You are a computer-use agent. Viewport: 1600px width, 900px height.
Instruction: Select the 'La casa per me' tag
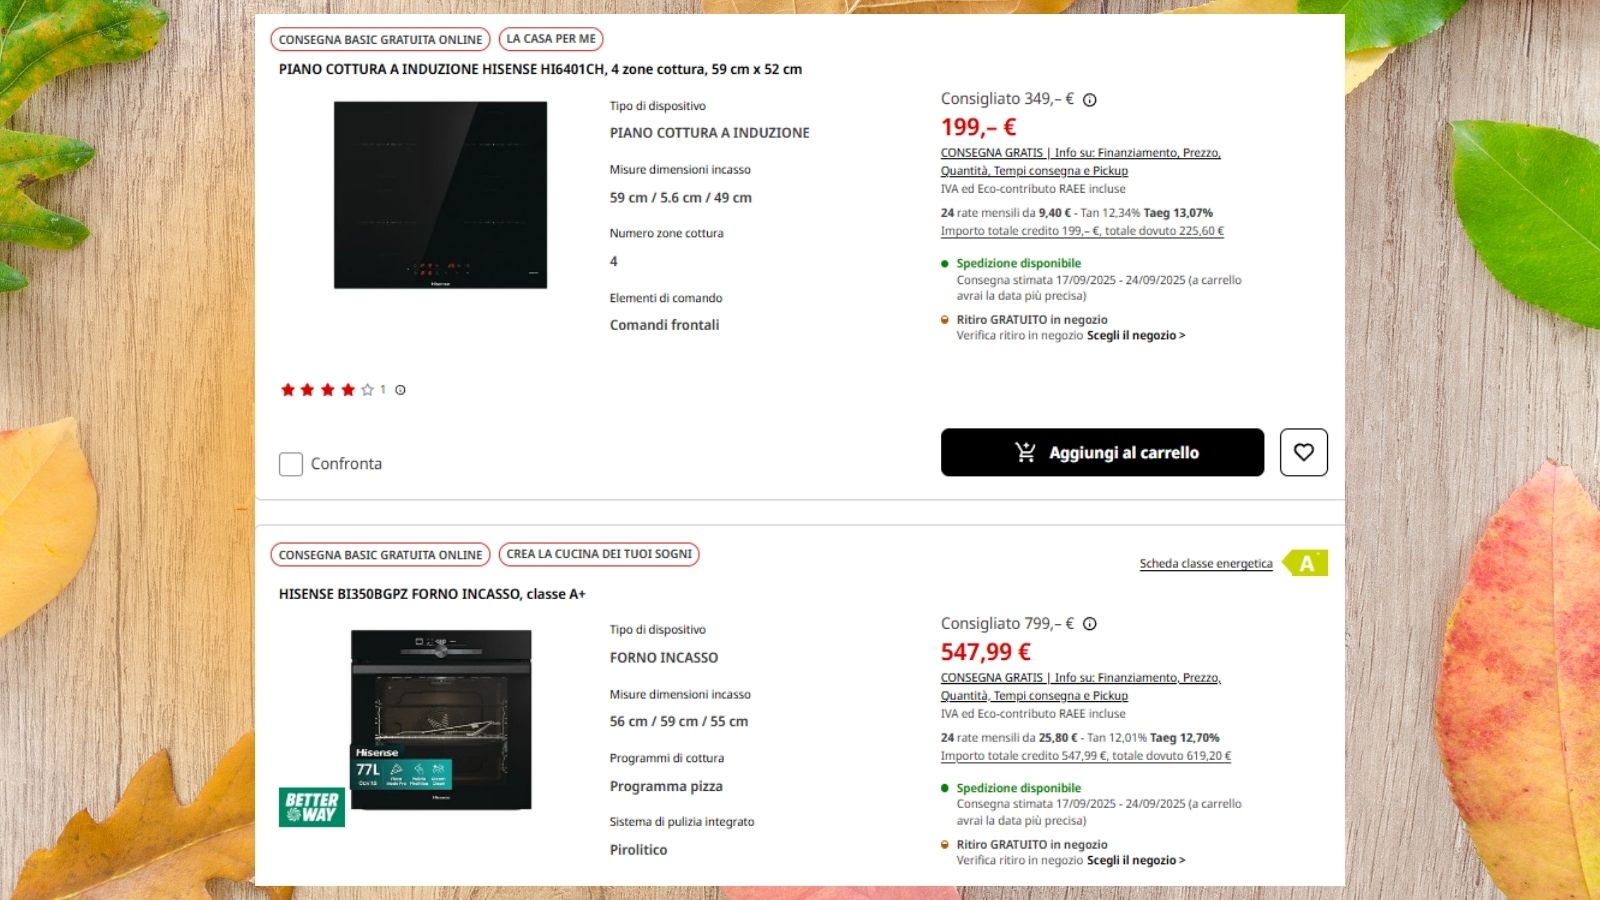click(550, 39)
